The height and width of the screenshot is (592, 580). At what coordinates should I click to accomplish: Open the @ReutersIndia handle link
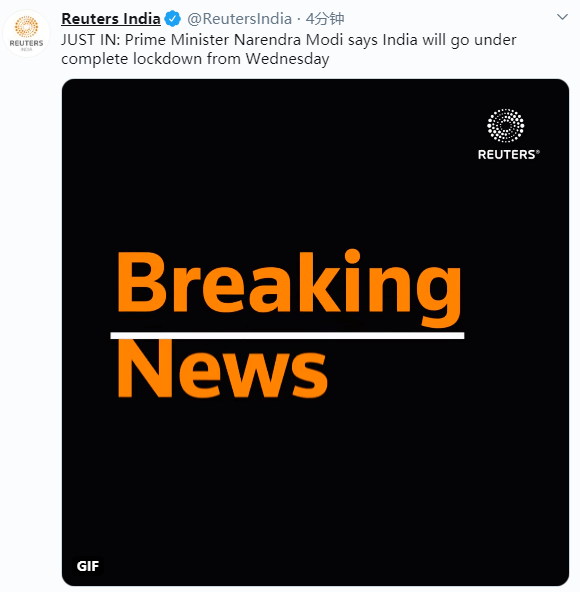click(x=239, y=18)
